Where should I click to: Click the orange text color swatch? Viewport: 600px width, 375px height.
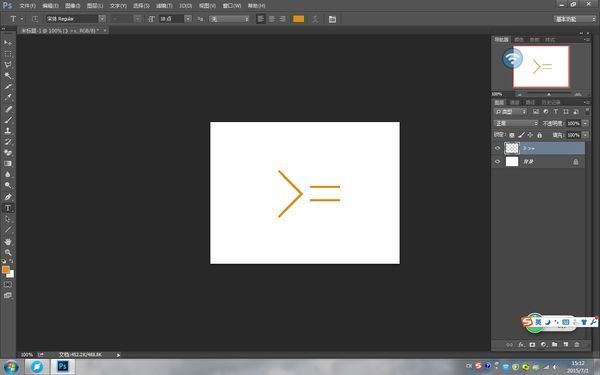(x=298, y=19)
